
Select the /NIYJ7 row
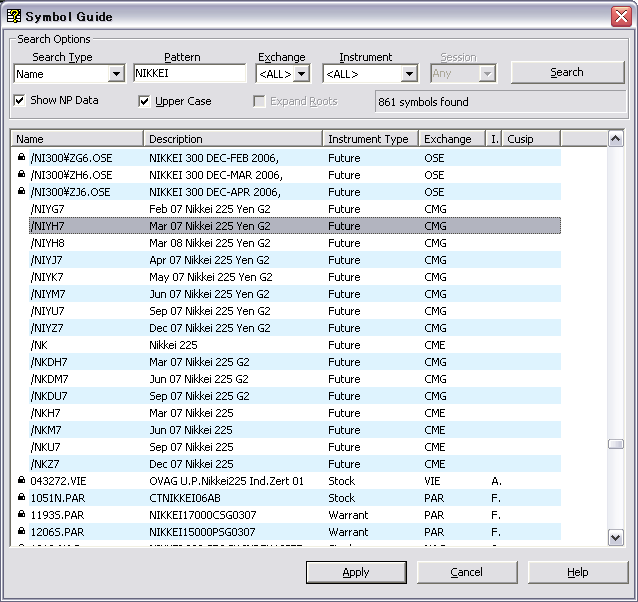(x=295, y=260)
